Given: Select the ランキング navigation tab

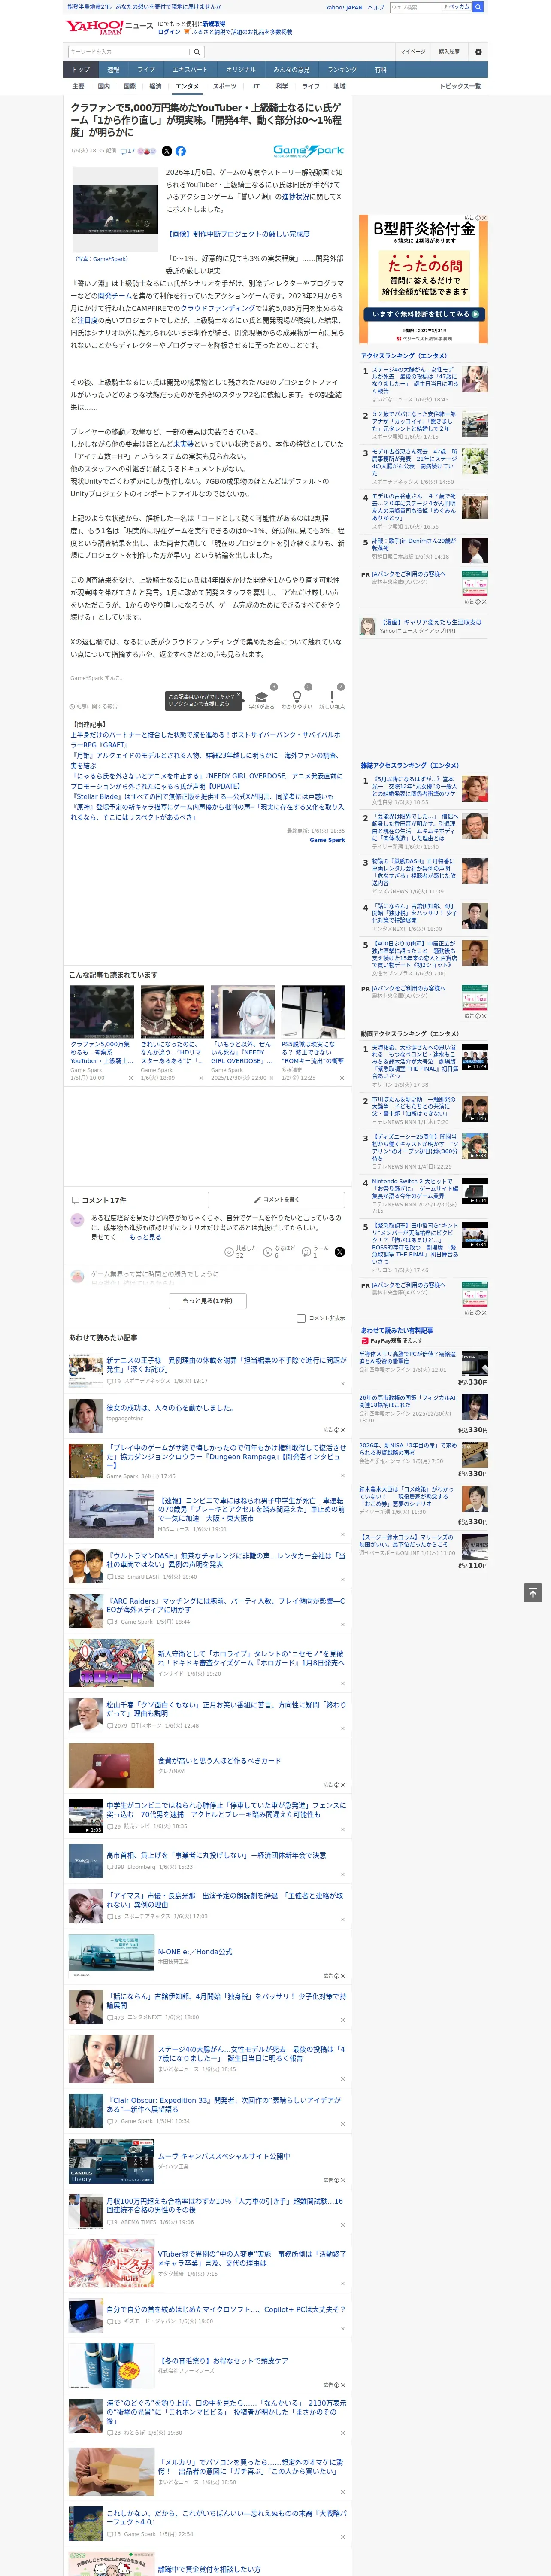Looking at the screenshot, I should tap(342, 70).
